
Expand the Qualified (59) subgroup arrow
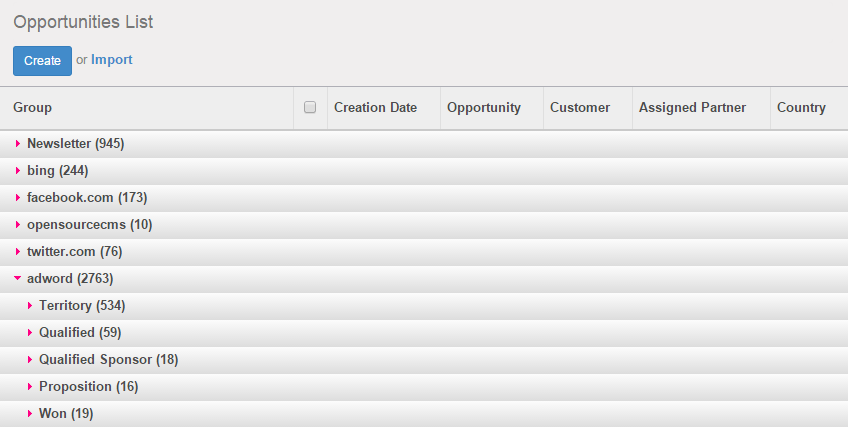pos(30,333)
